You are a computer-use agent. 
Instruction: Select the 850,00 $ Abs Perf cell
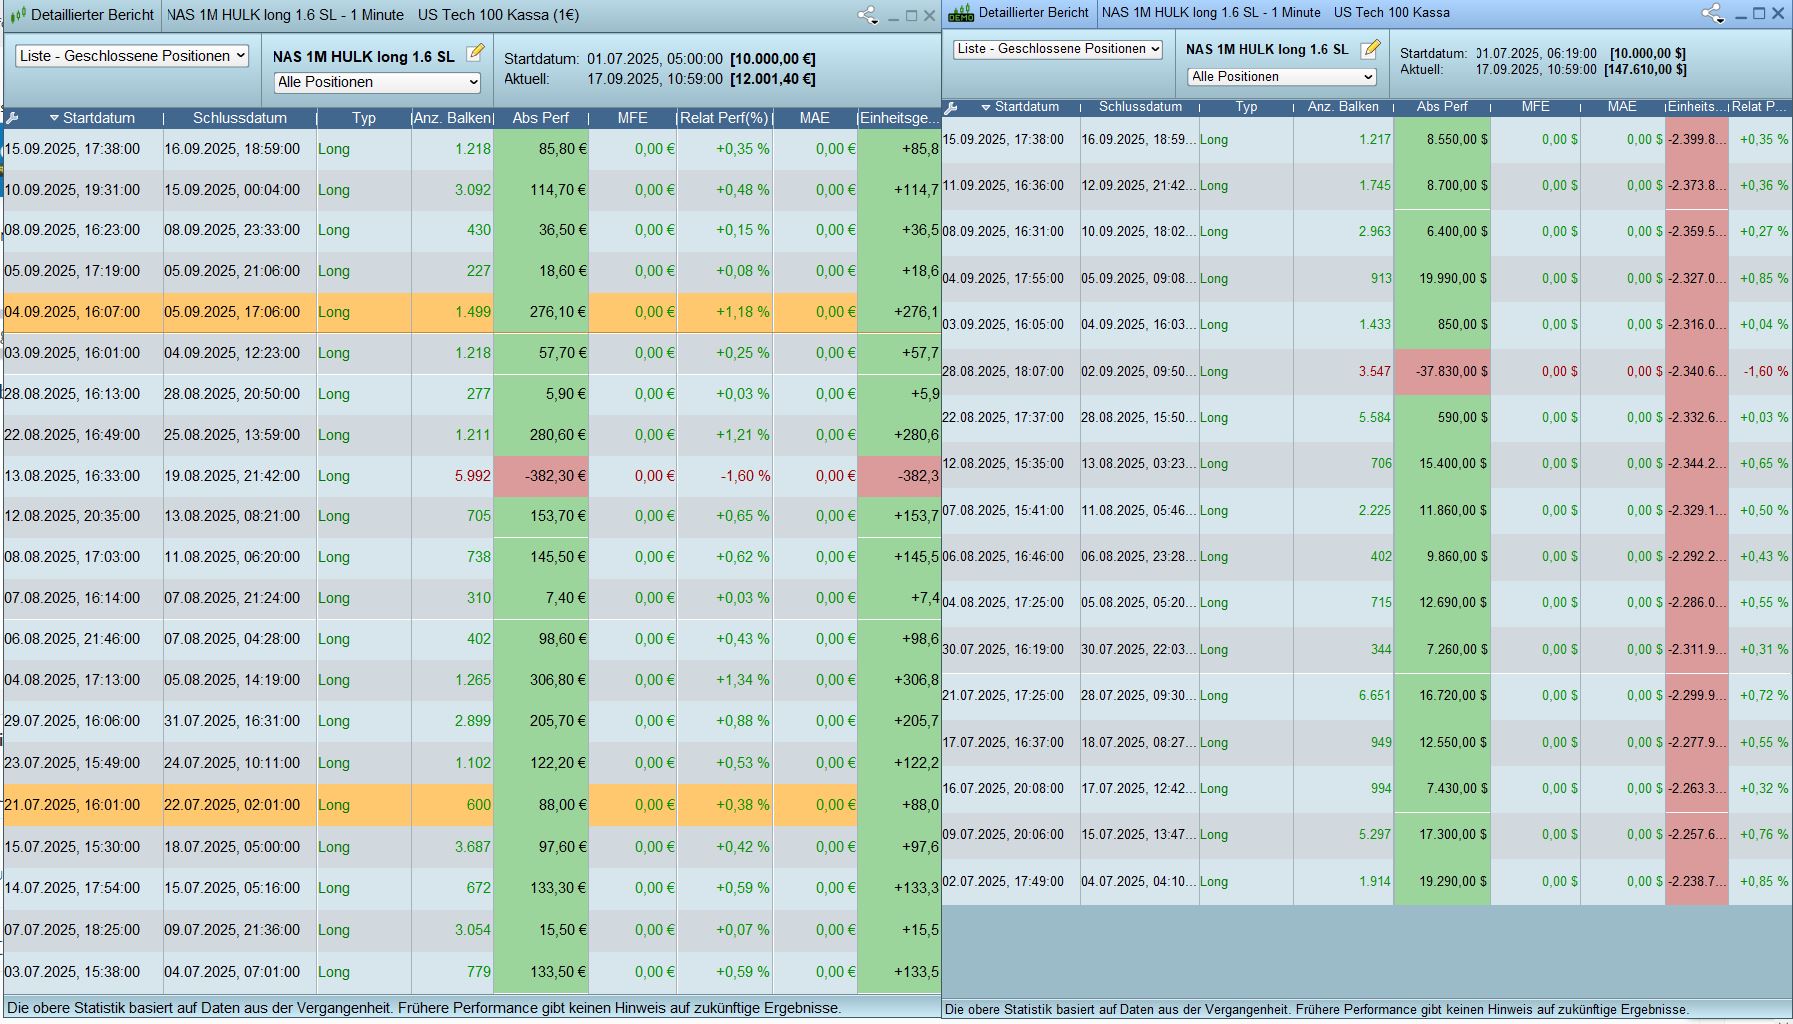[x=1442, y=324]
